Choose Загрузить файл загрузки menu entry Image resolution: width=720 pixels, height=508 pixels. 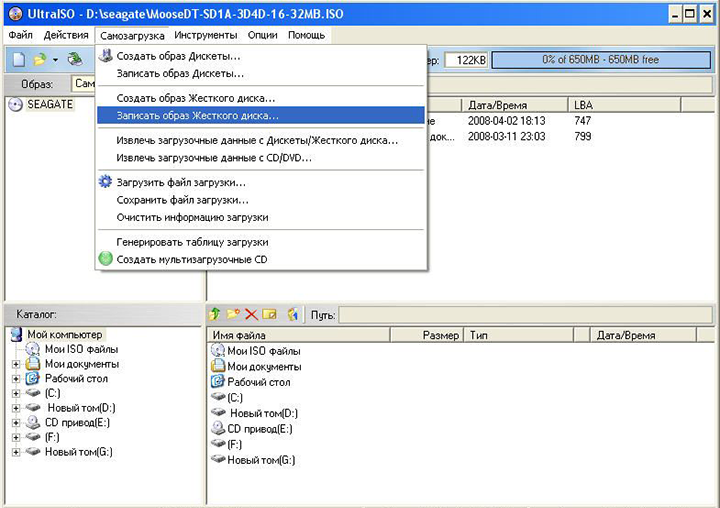[x=261, y=182]
